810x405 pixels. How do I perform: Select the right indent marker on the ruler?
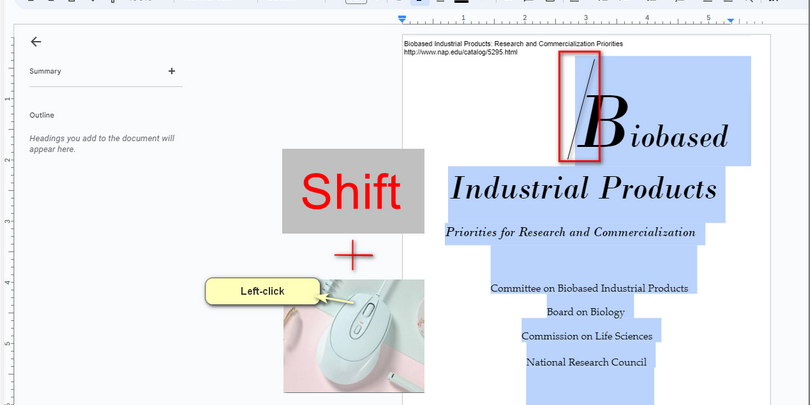[730, 21]
